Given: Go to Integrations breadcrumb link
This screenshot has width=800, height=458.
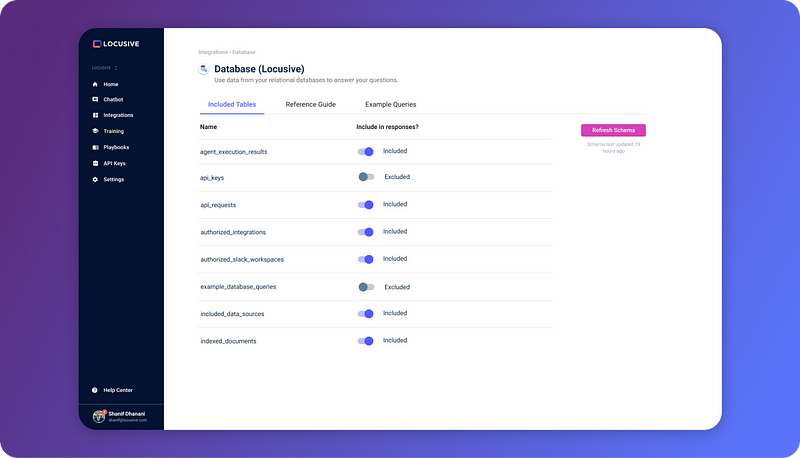Looking at the screenshot, I should pos(213,52).
